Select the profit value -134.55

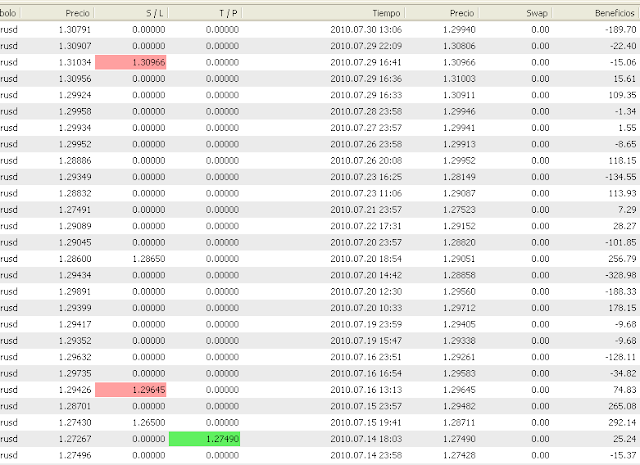point(621,177)
